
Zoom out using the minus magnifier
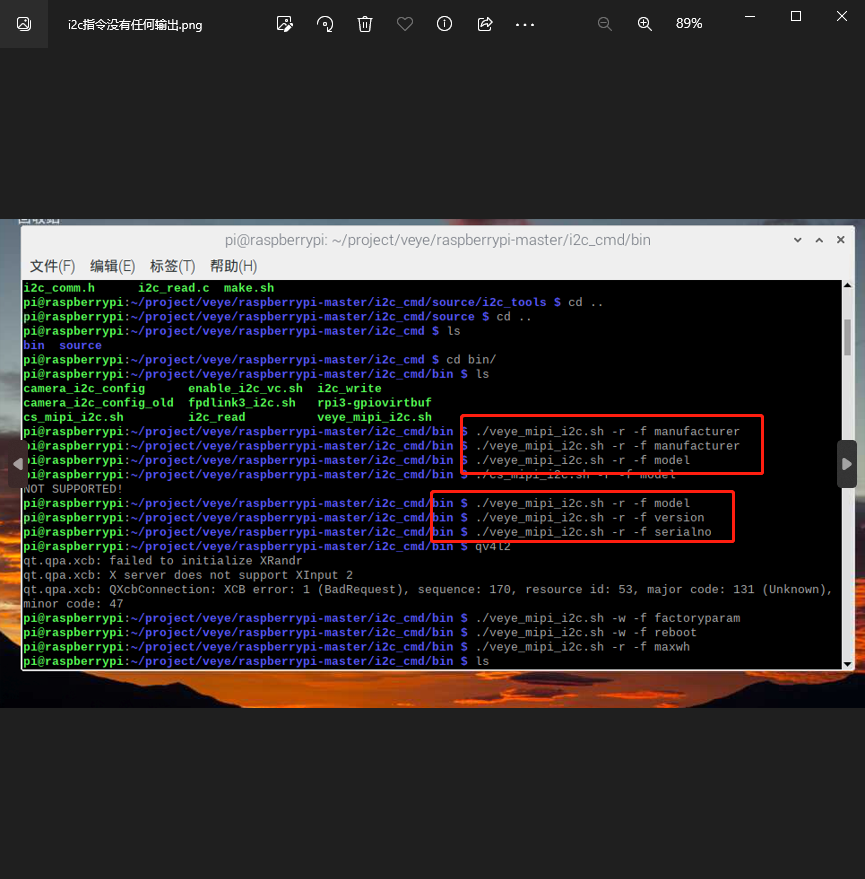click(604, 24)
